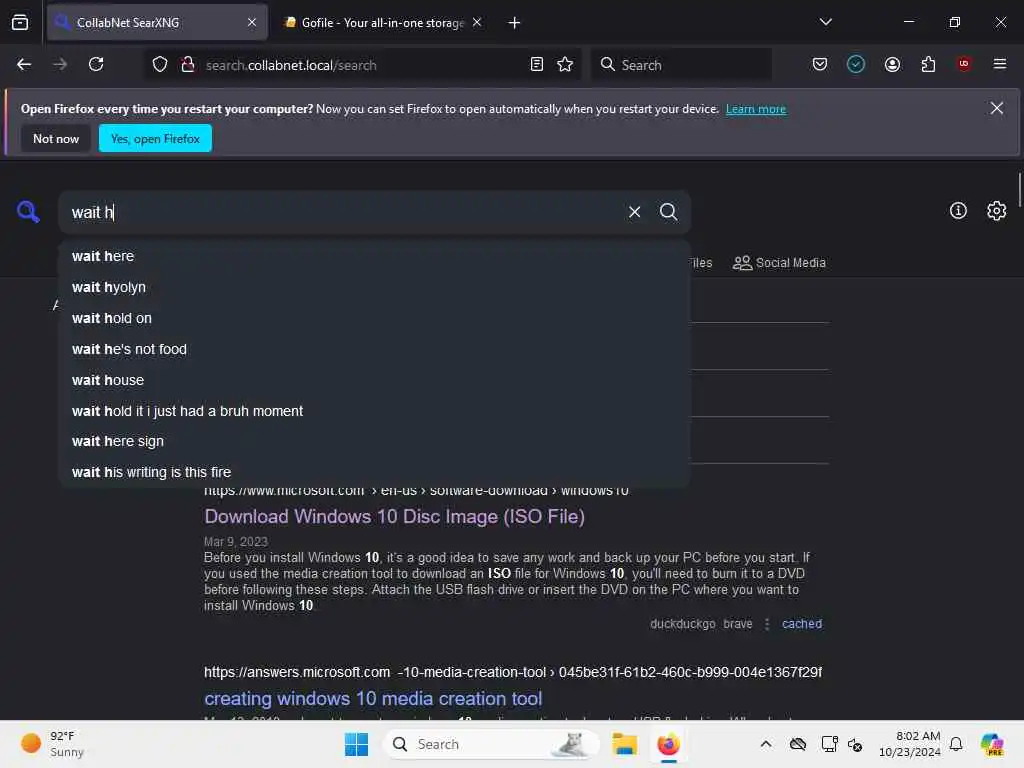Choose suggestion "wait house"
Viewport: 1024px width, 768px height.
pyautogui.click(x=374, y=380)
